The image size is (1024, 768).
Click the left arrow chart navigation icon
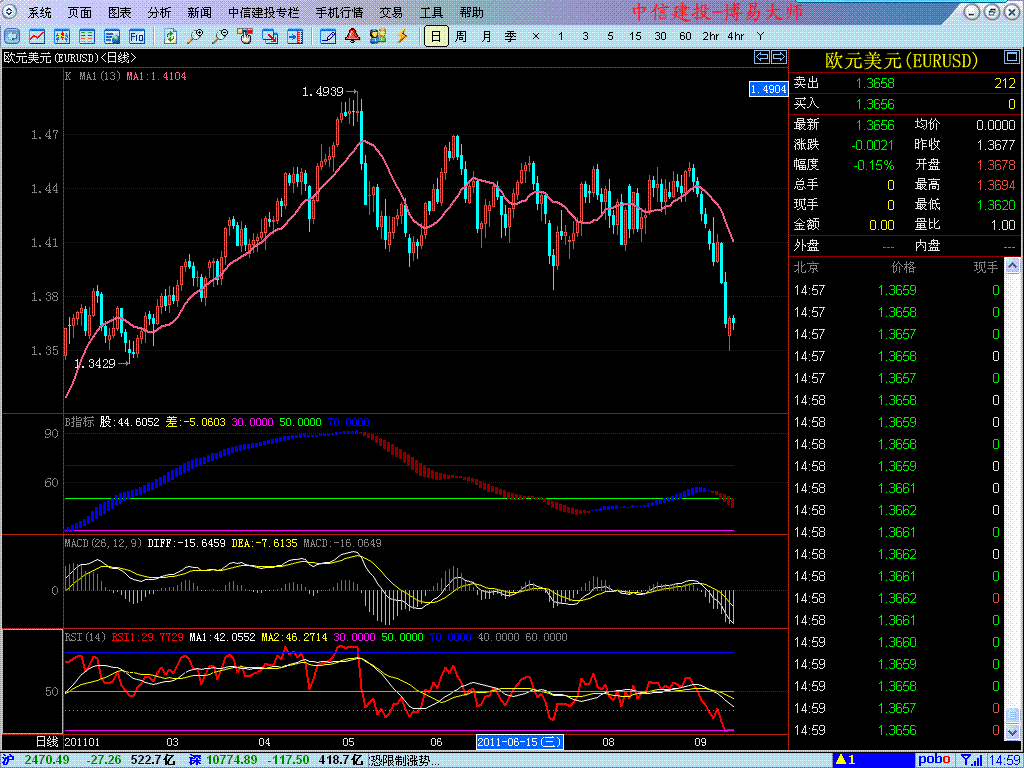[x=762, y=57]
